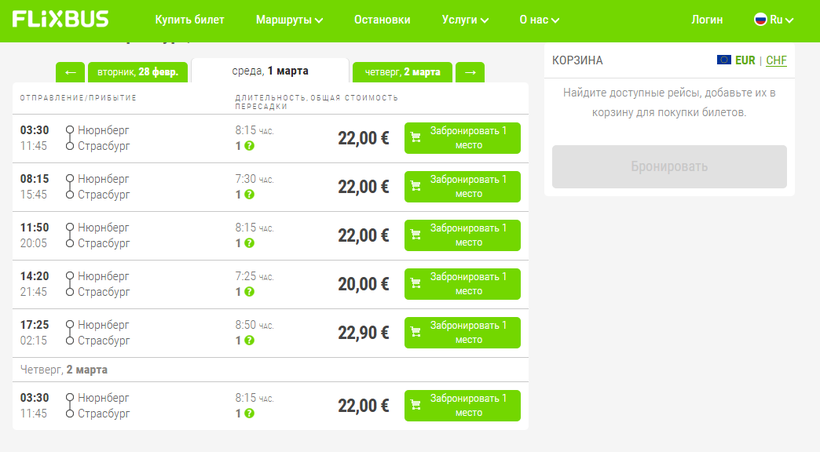Reserve a seat on the 20,00 € trip
820x452 pixels.
(x=462, y=284)
